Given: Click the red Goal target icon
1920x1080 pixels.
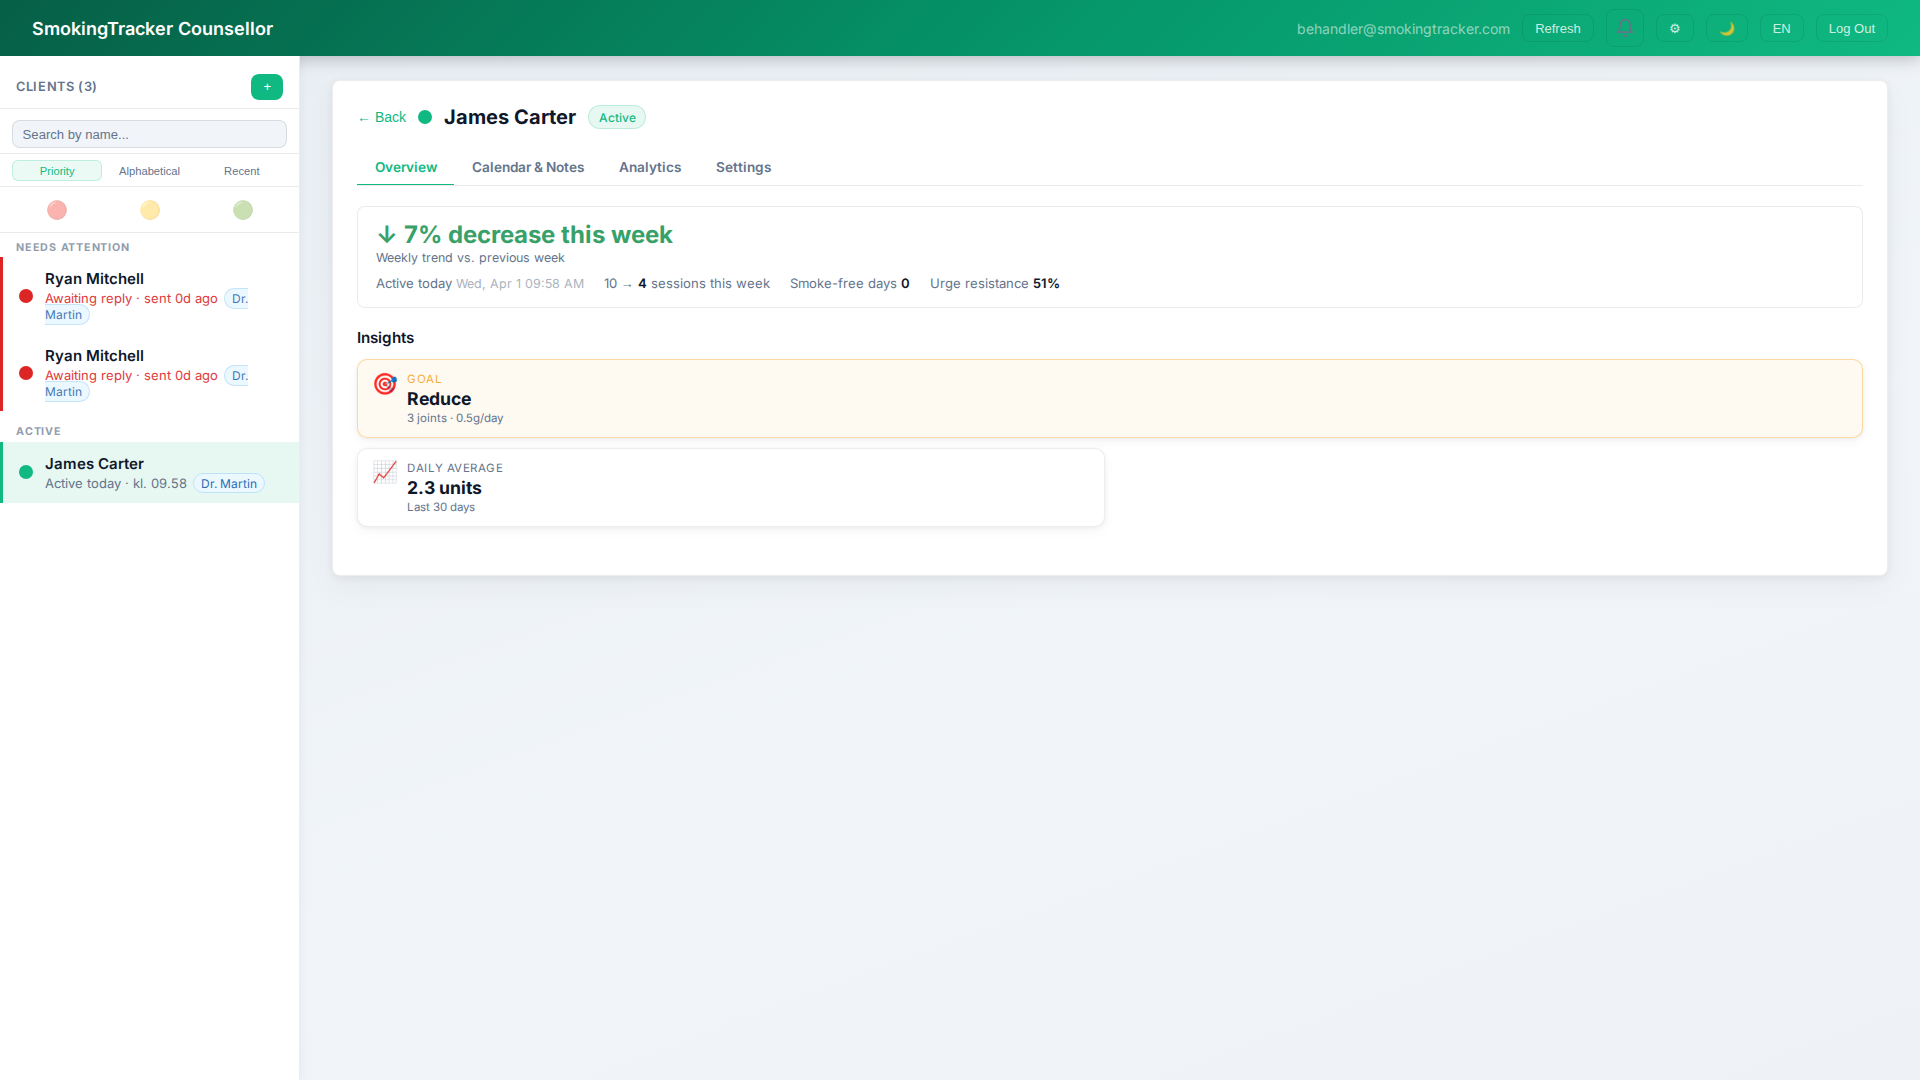Looking at the screenshot, I should click(385, 384).
